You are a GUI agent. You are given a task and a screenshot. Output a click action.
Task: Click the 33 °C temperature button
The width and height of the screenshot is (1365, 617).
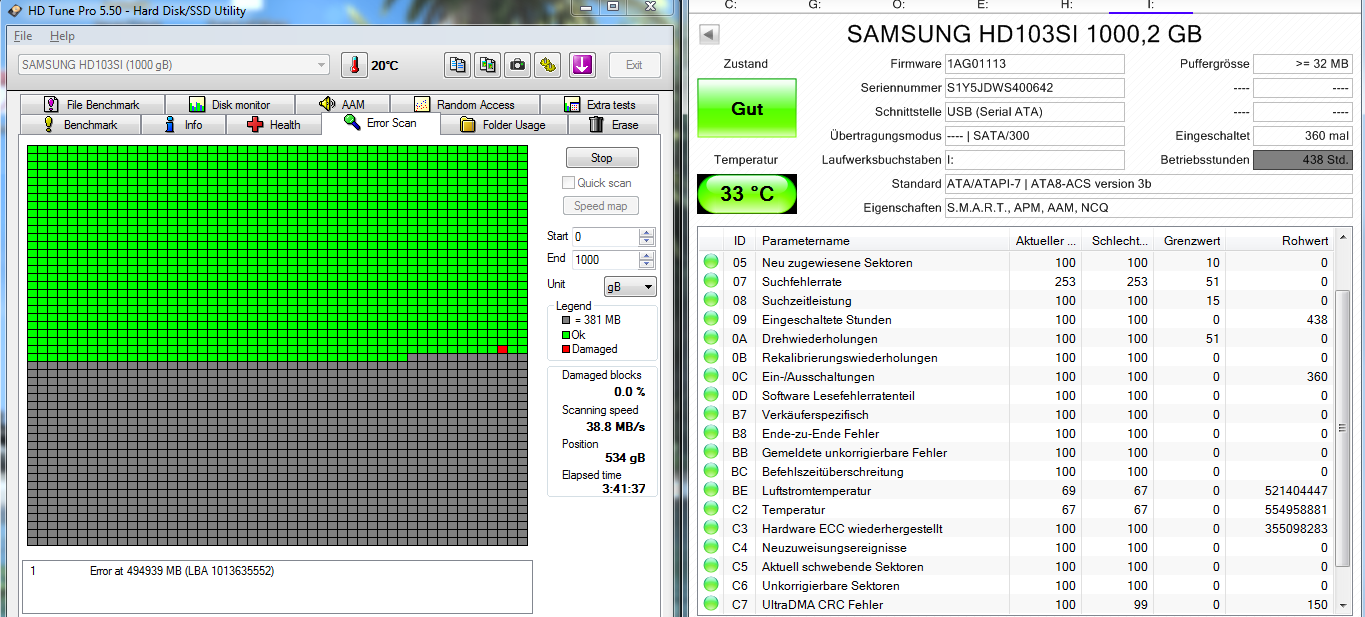click(747, 194)
